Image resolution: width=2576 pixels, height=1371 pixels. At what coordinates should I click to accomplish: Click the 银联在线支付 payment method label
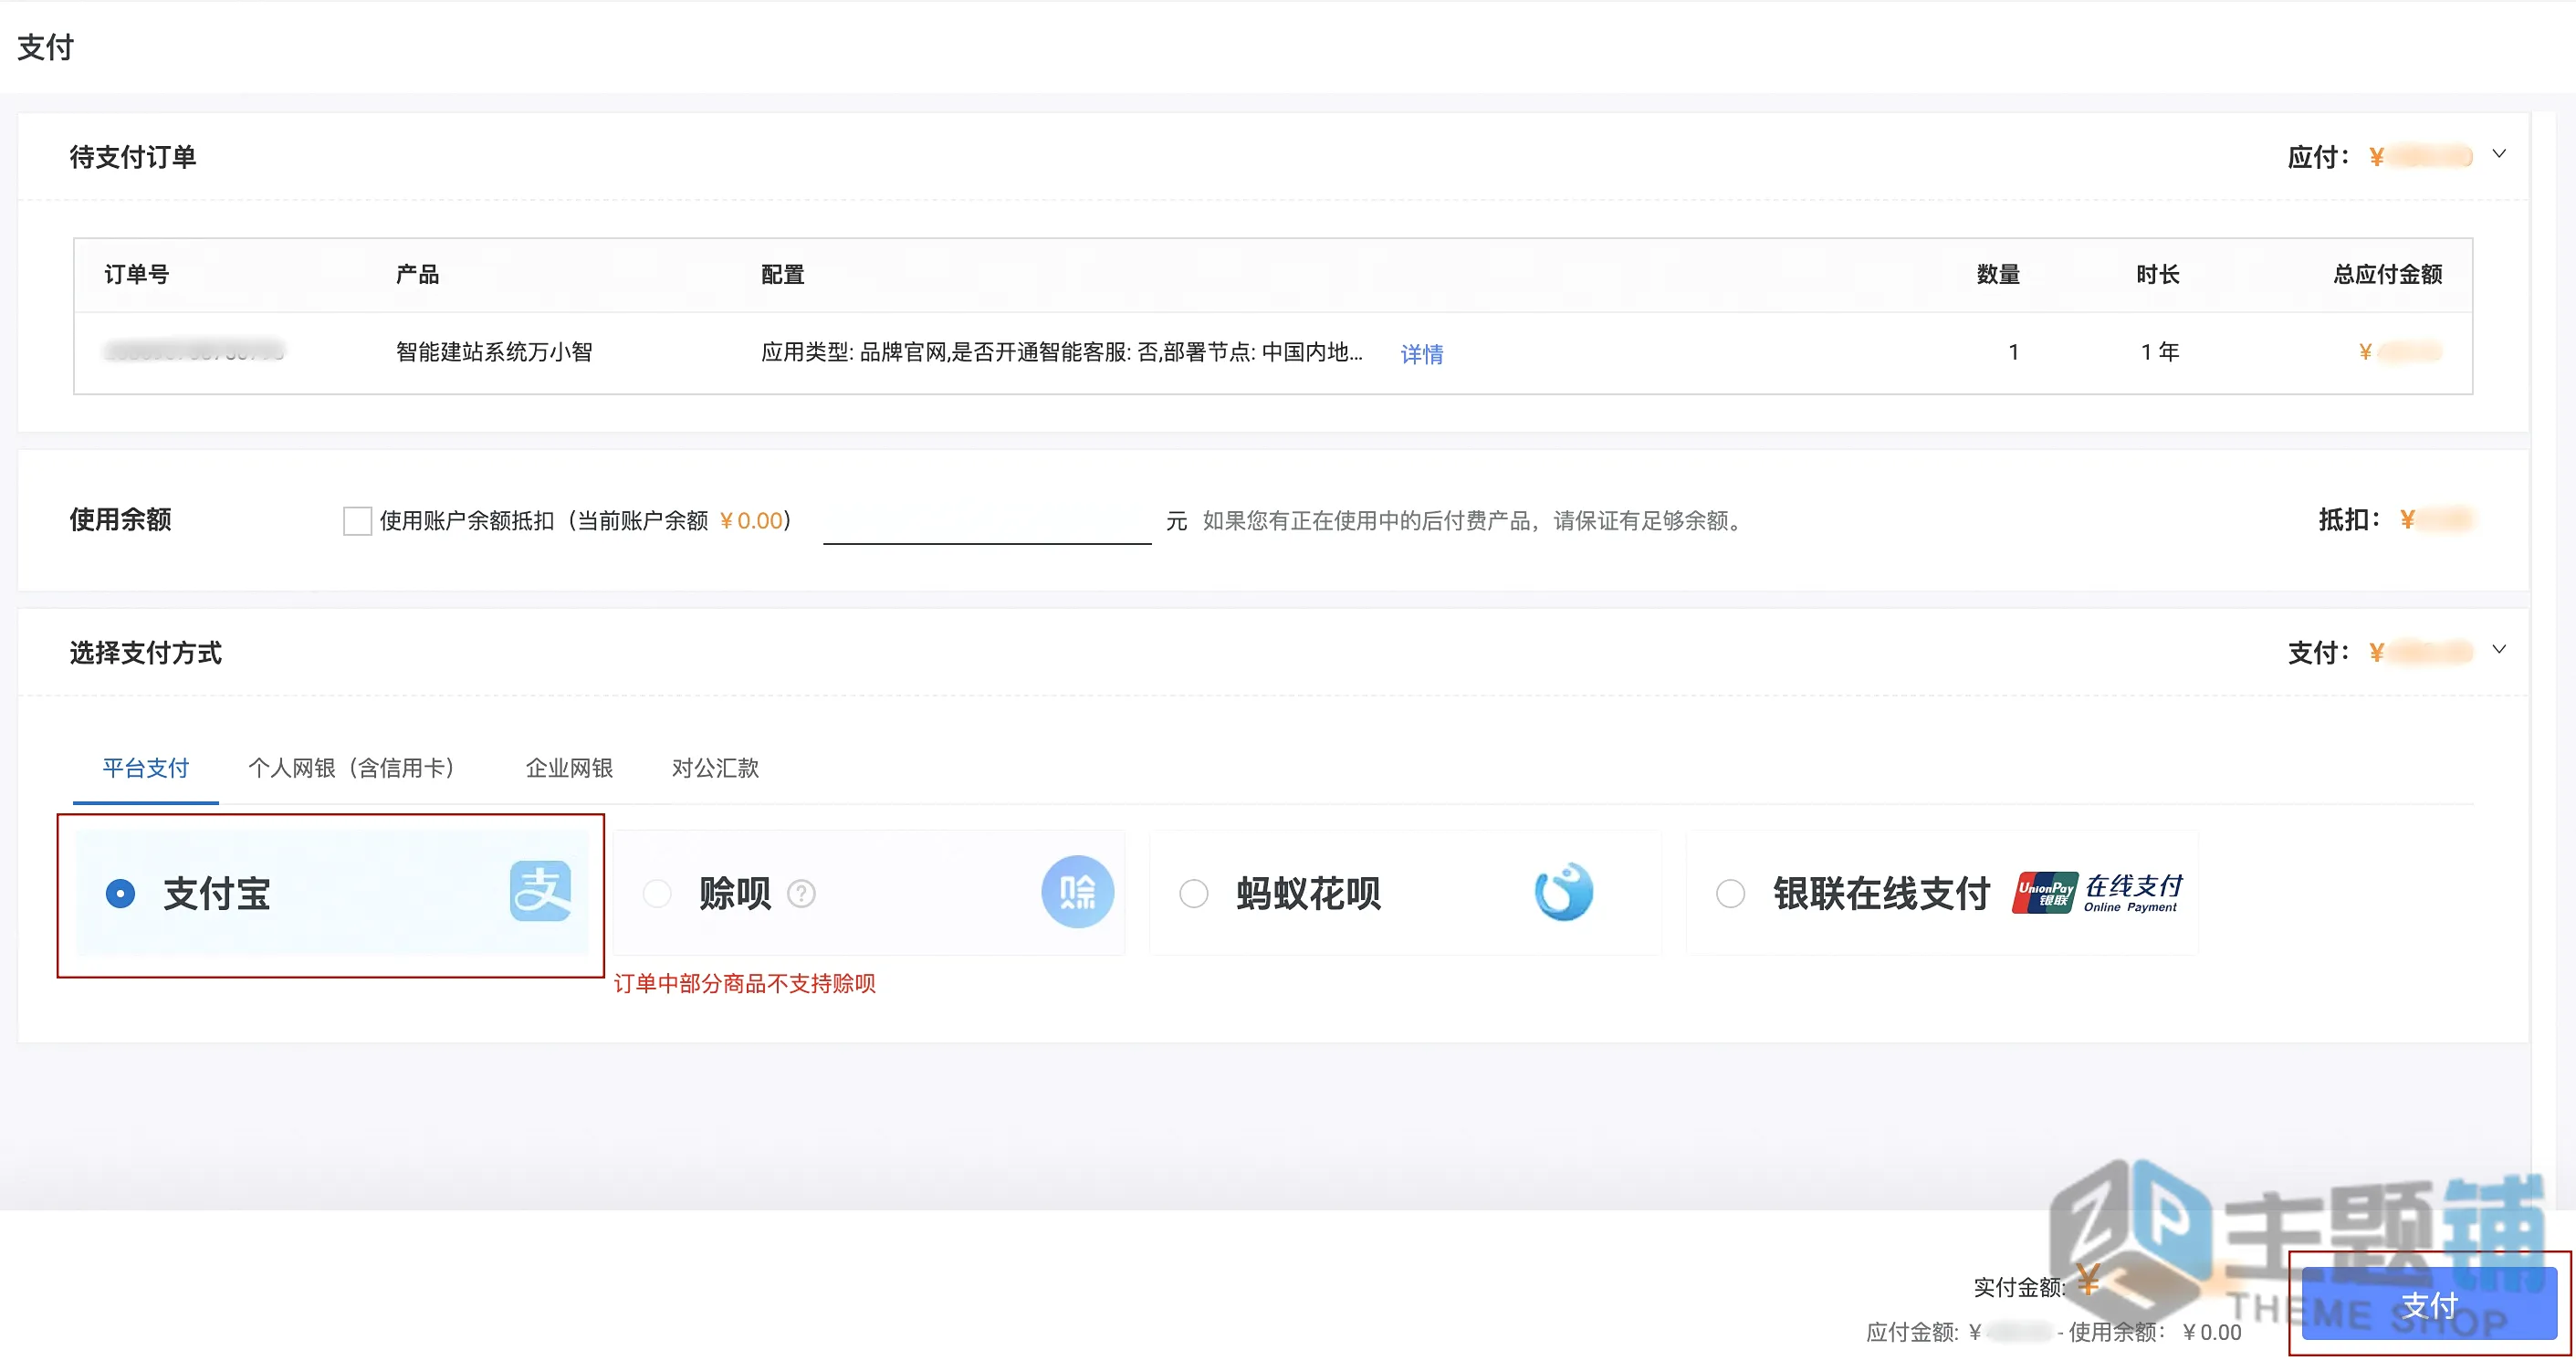point(1882,893)
